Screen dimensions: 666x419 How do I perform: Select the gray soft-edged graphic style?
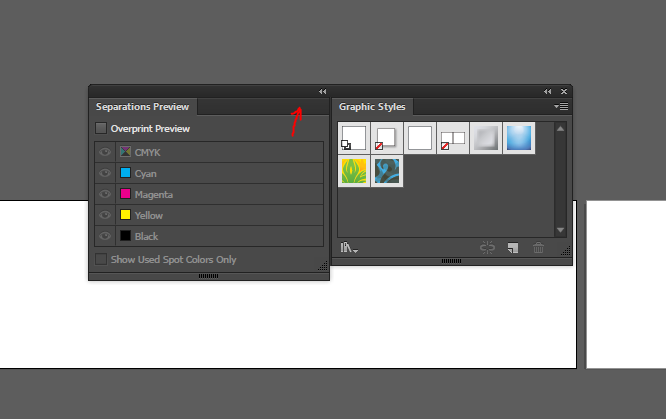486,138
